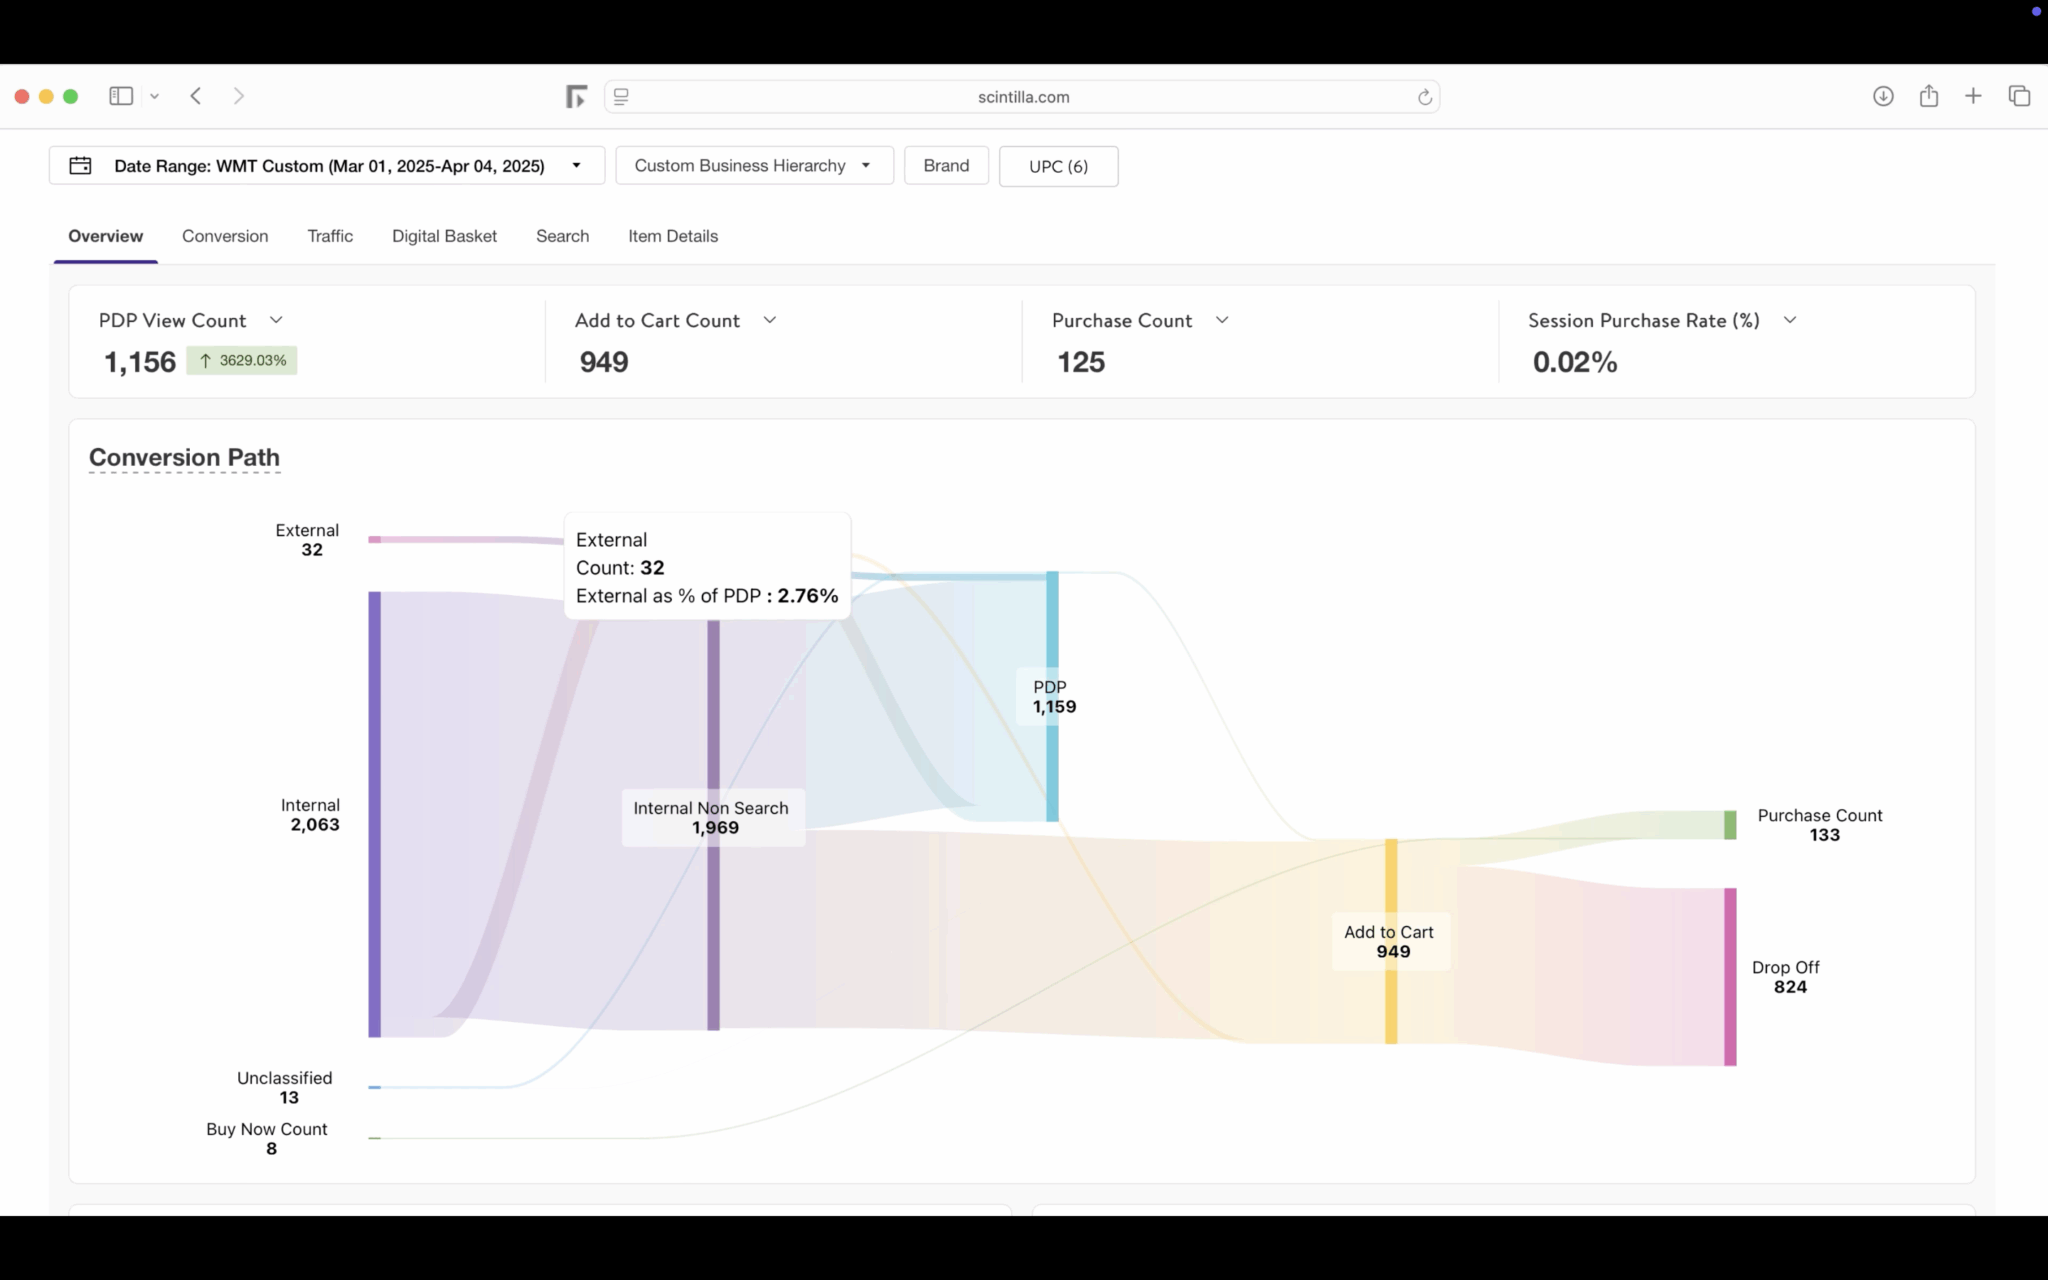The height and width of the screenshot is (1280, 2048).
Task: Open the Custom Business Hierarchy dropdown
Action: coord(754,166)
